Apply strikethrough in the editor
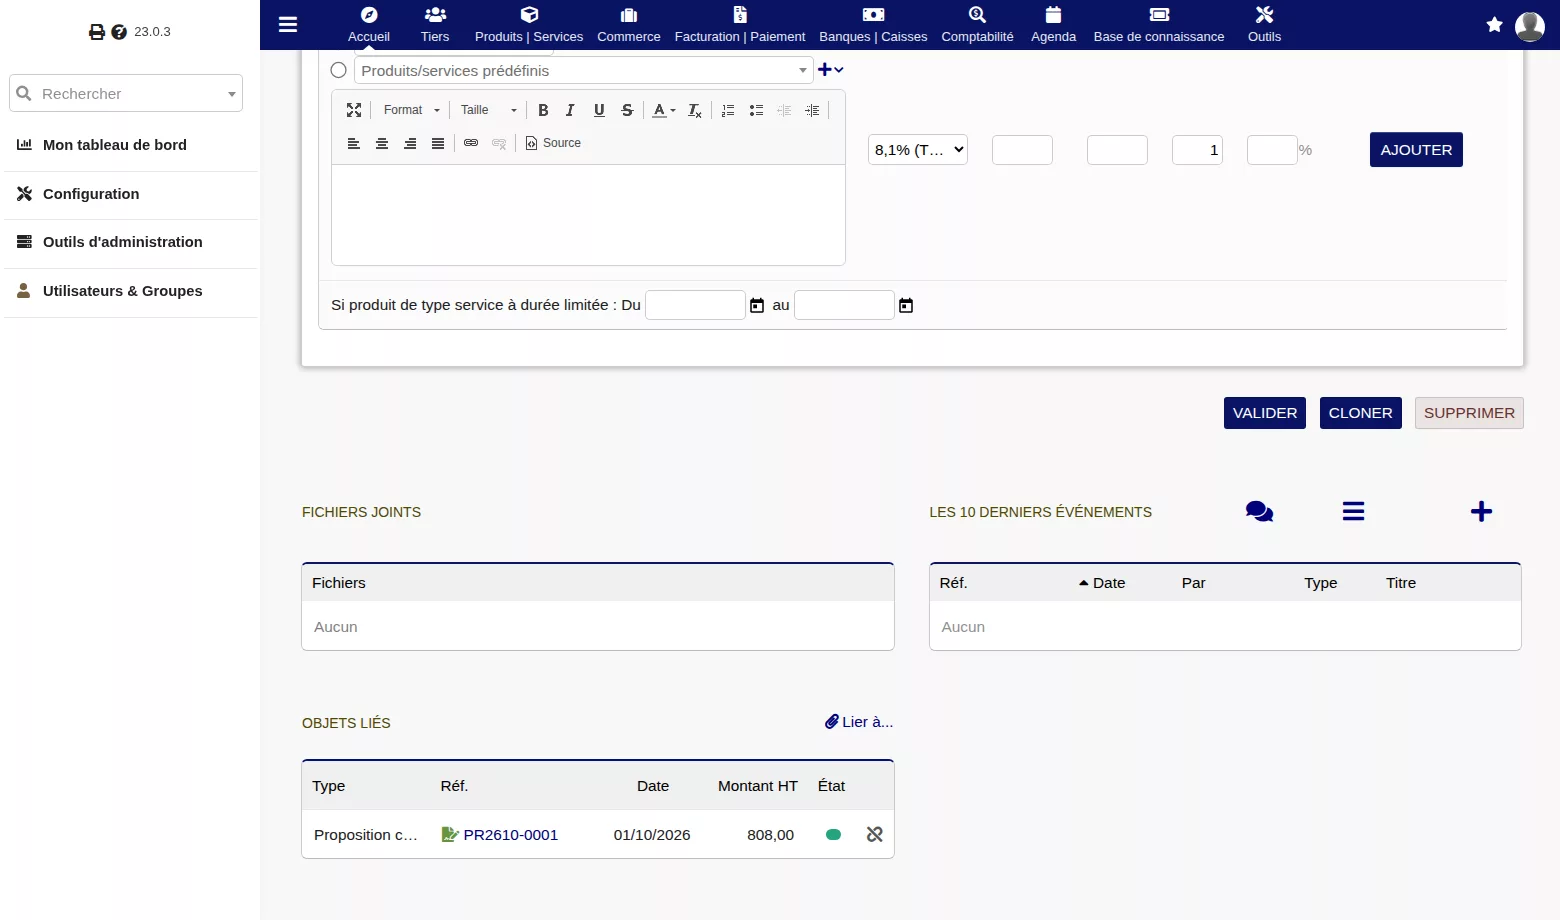Viewport: 1560px width, 920px height. 627,110
